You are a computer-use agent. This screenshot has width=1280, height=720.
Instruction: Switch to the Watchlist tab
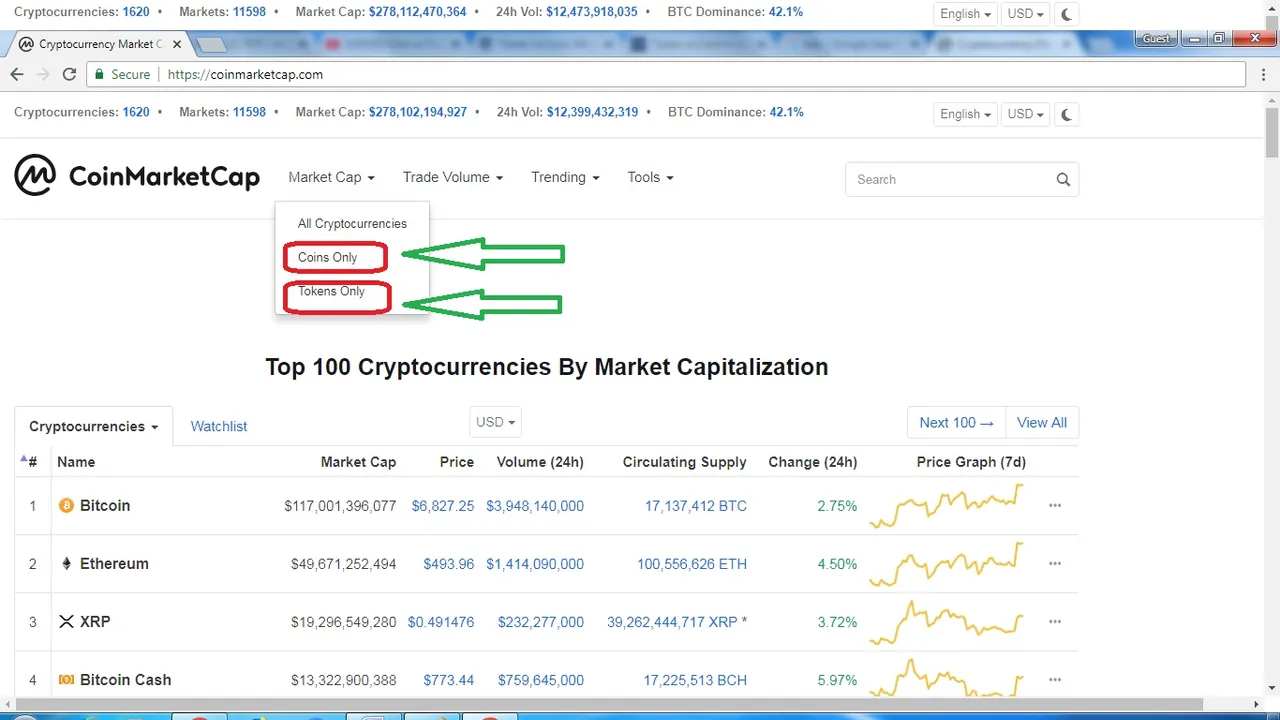219,426
